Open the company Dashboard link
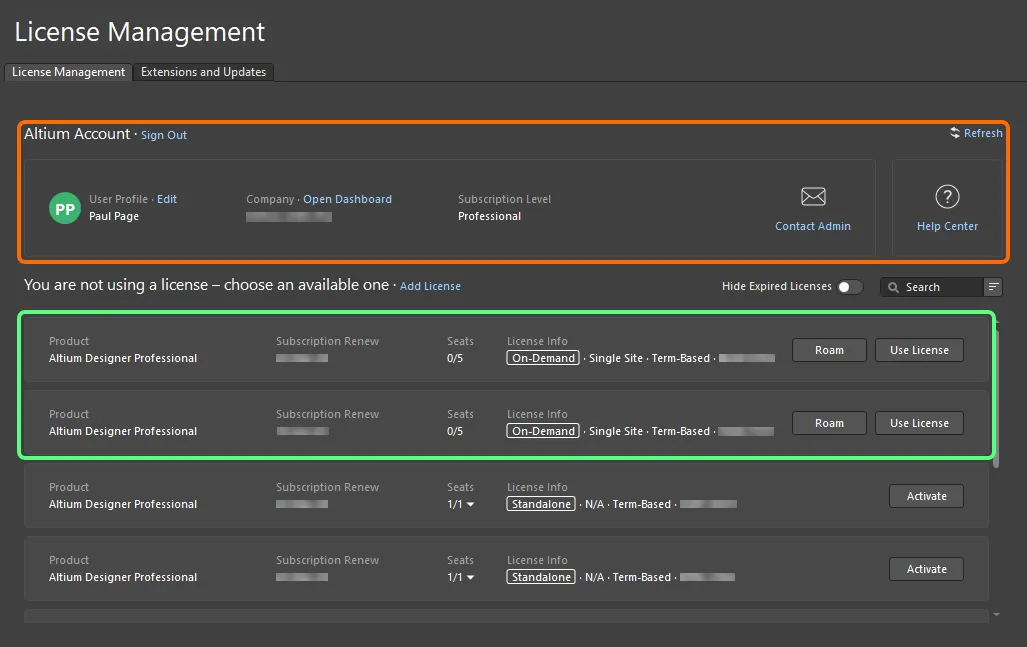 click(x=347, y=199)
